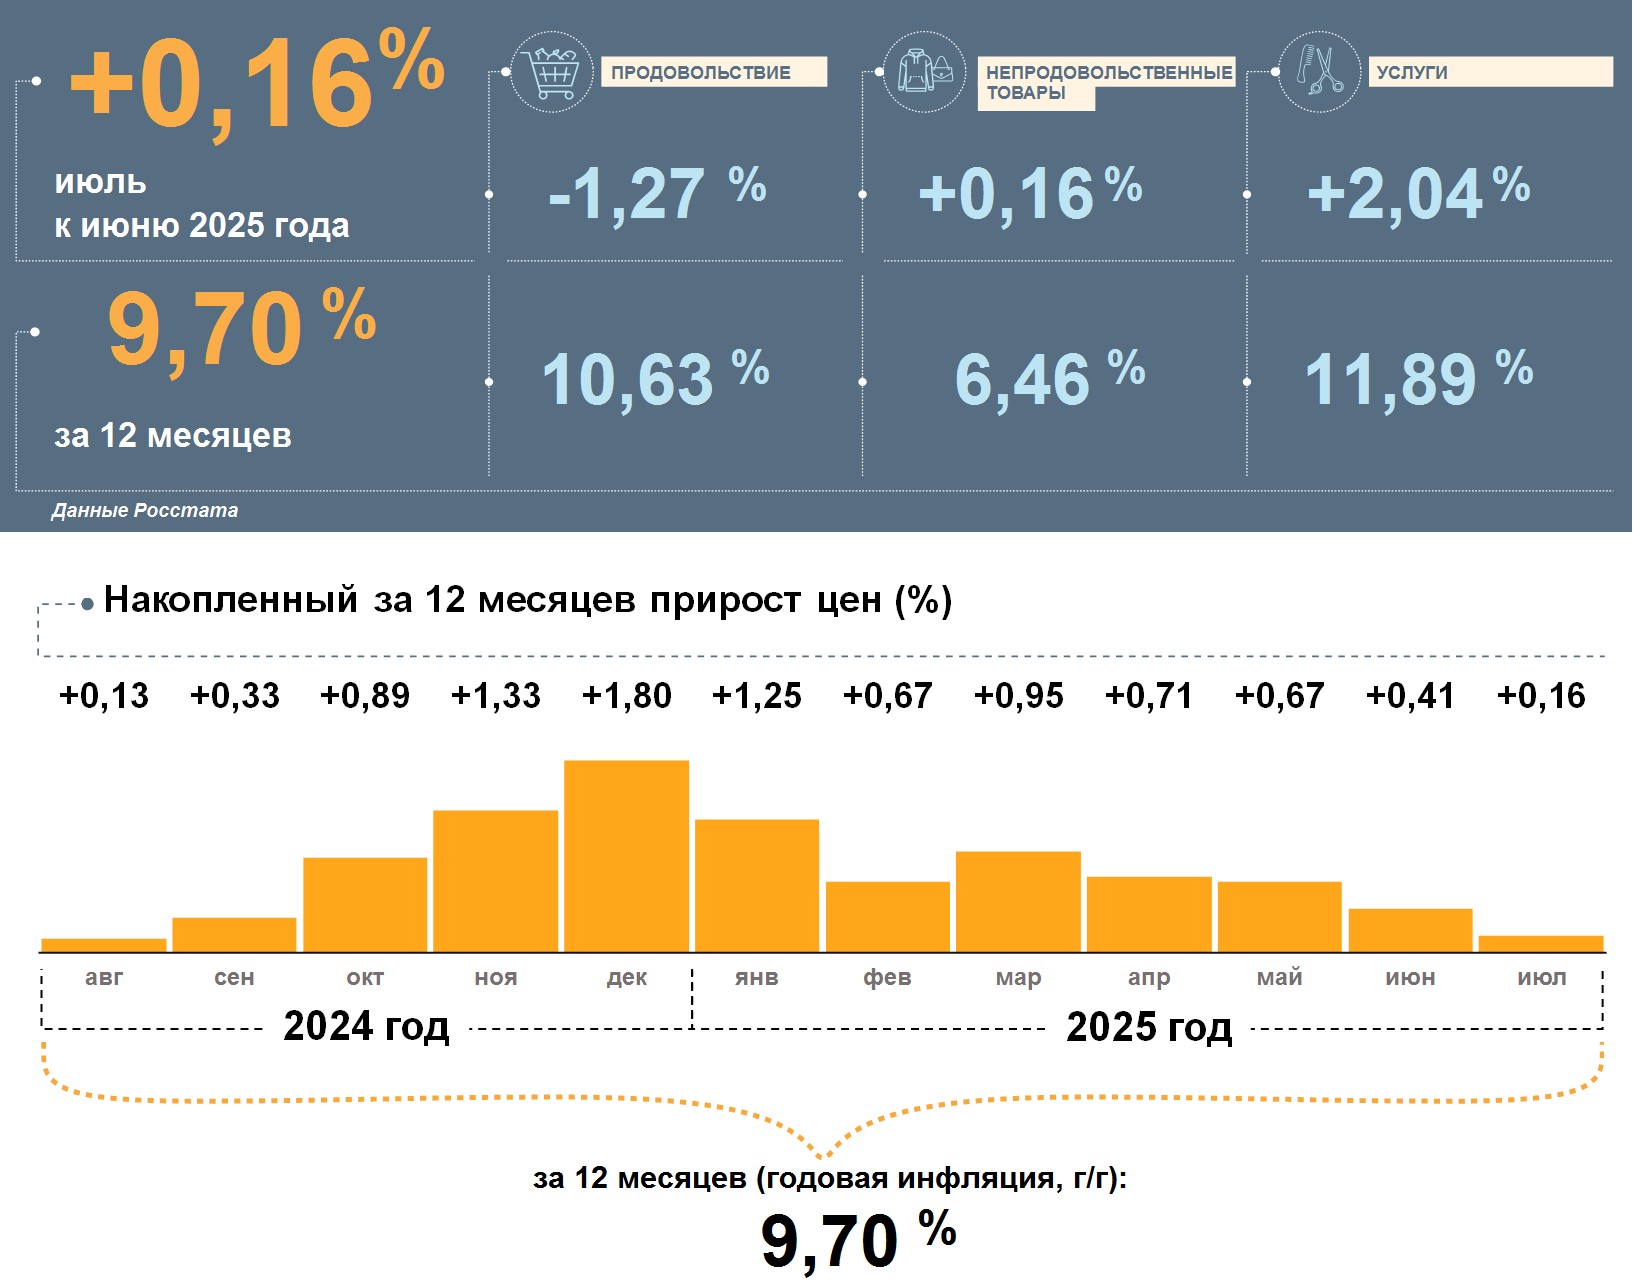The image size is (1633, 1285).
Task: Click the tallest bar for дек
Action: click(626, 856)
